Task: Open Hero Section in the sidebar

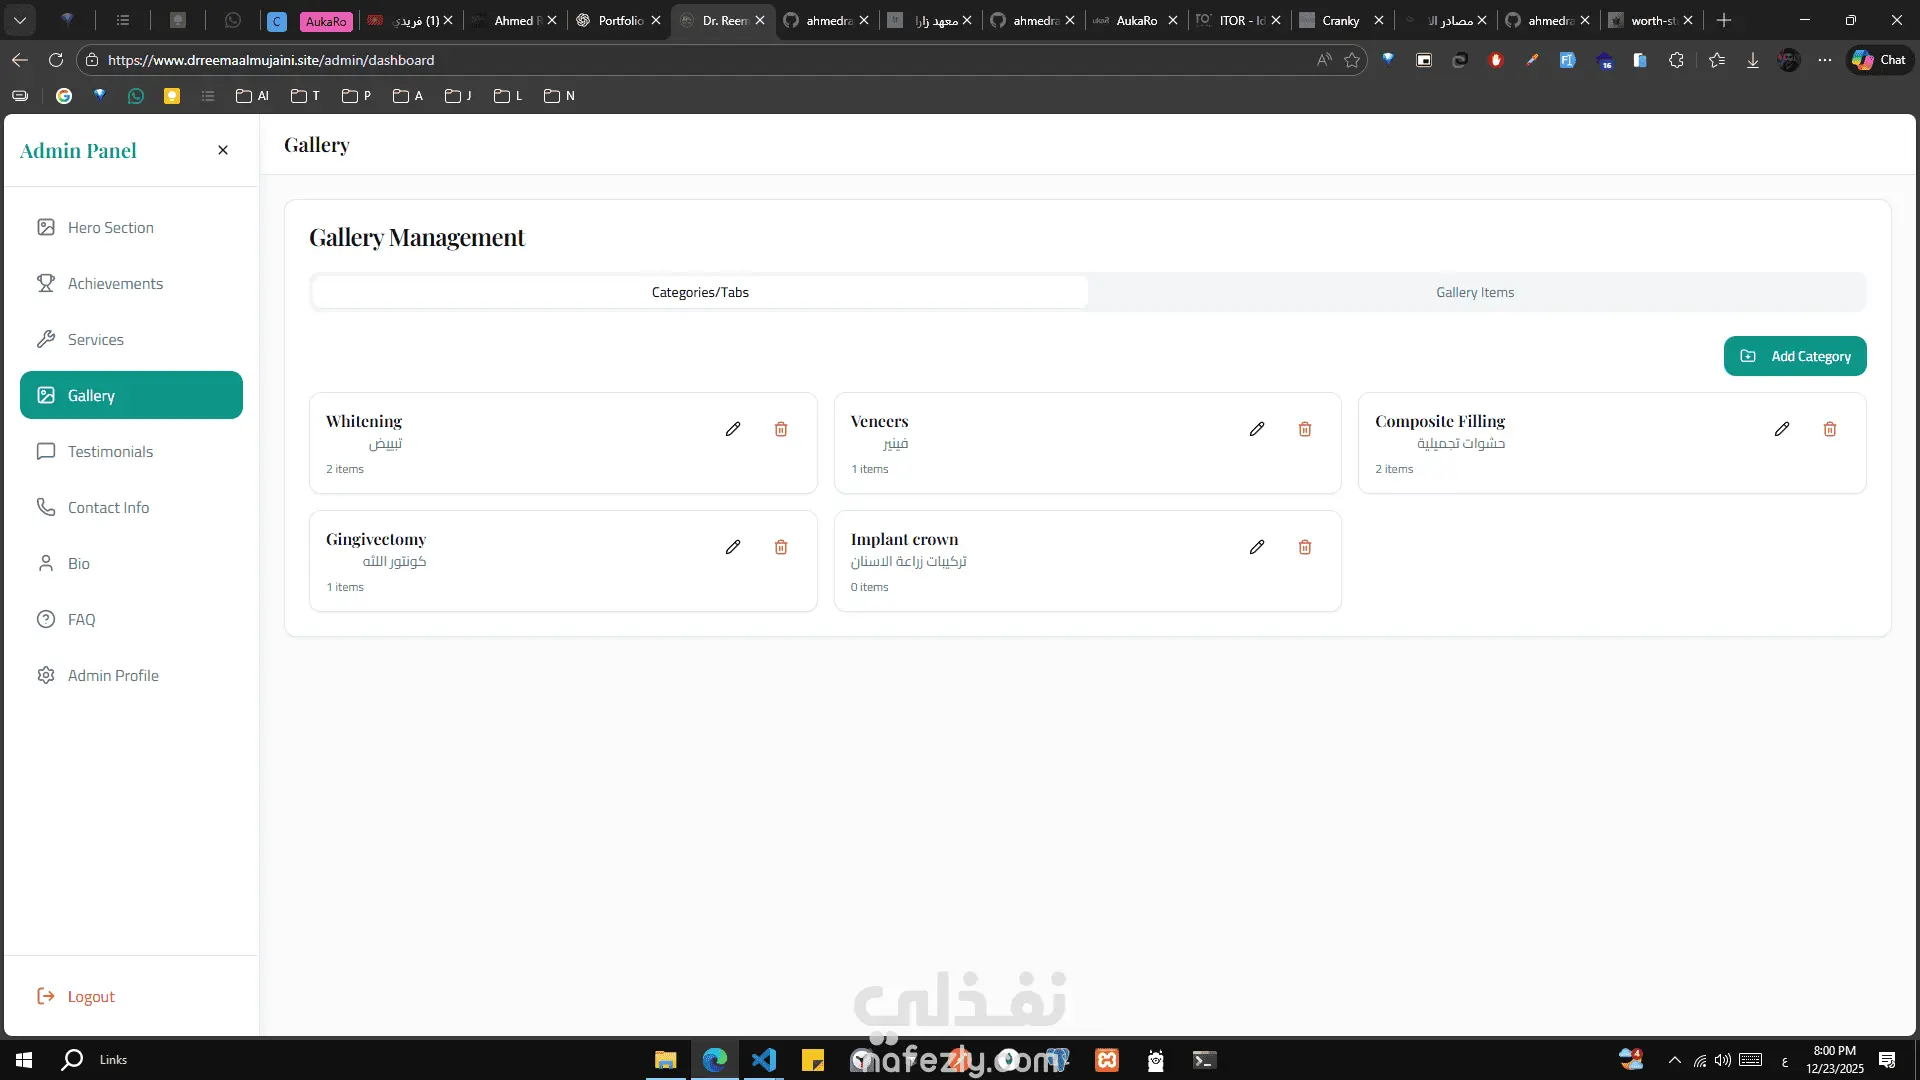Action: coord(110,228)
